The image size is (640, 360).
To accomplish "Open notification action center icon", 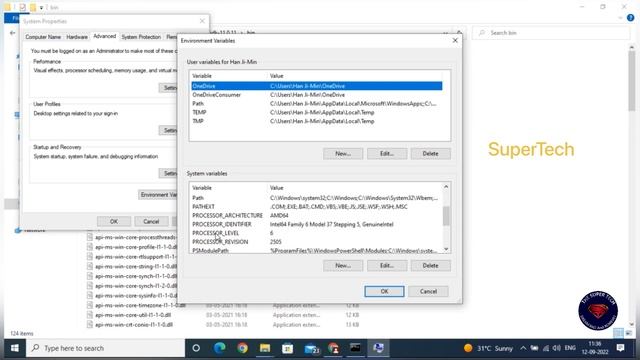I will point(620,348).
